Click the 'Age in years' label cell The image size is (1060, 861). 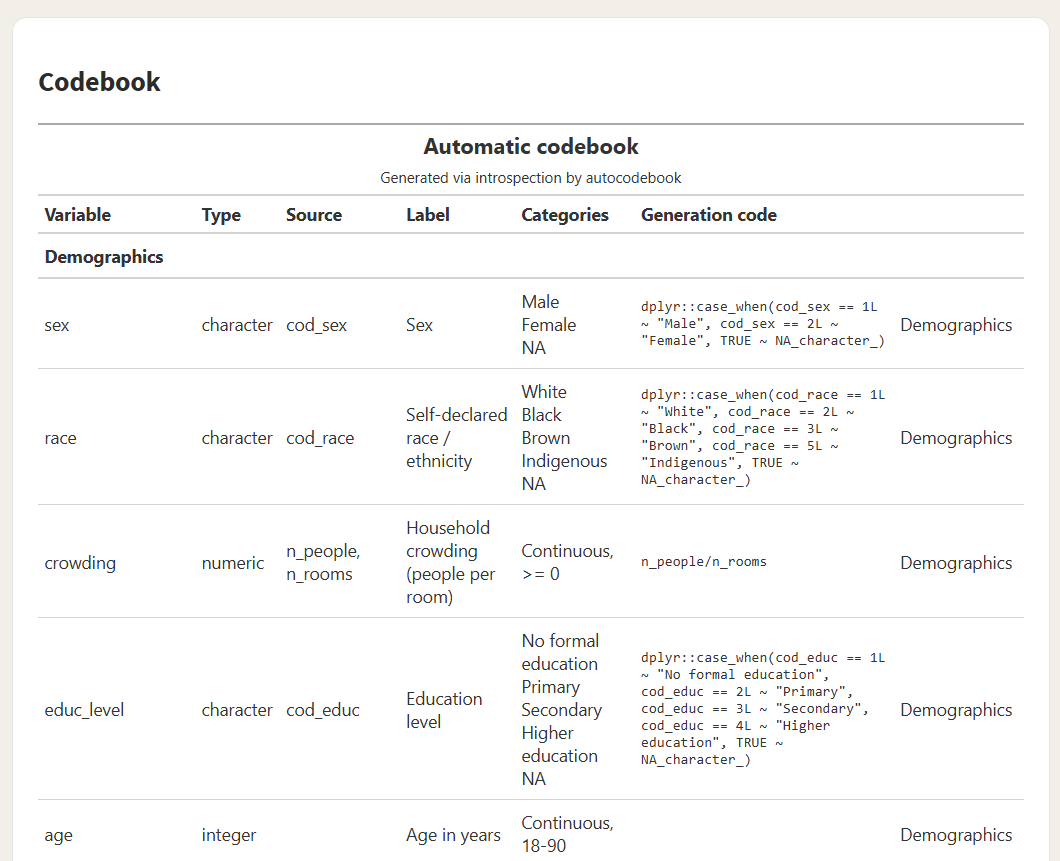pyautogui.click(x=453, y=835)
